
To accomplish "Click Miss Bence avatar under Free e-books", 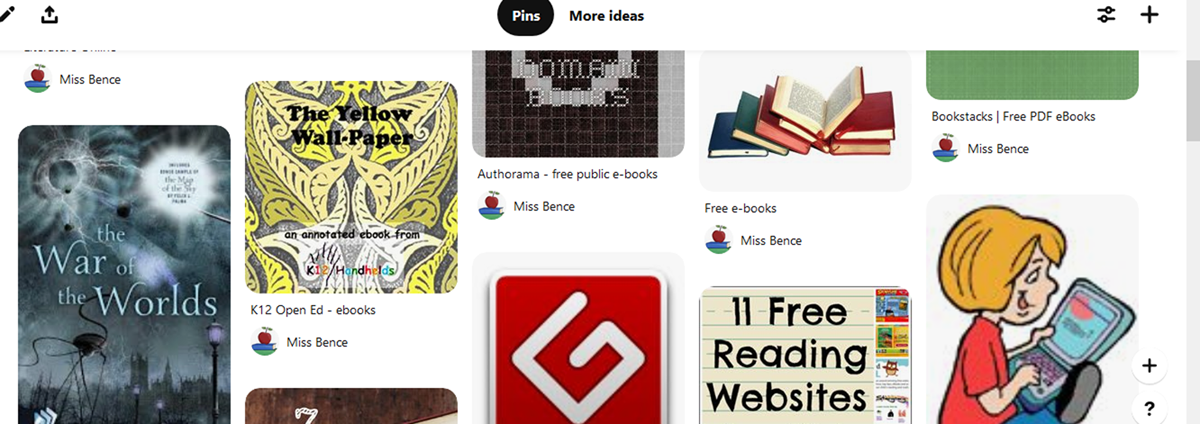I will (x=718, y=240).
